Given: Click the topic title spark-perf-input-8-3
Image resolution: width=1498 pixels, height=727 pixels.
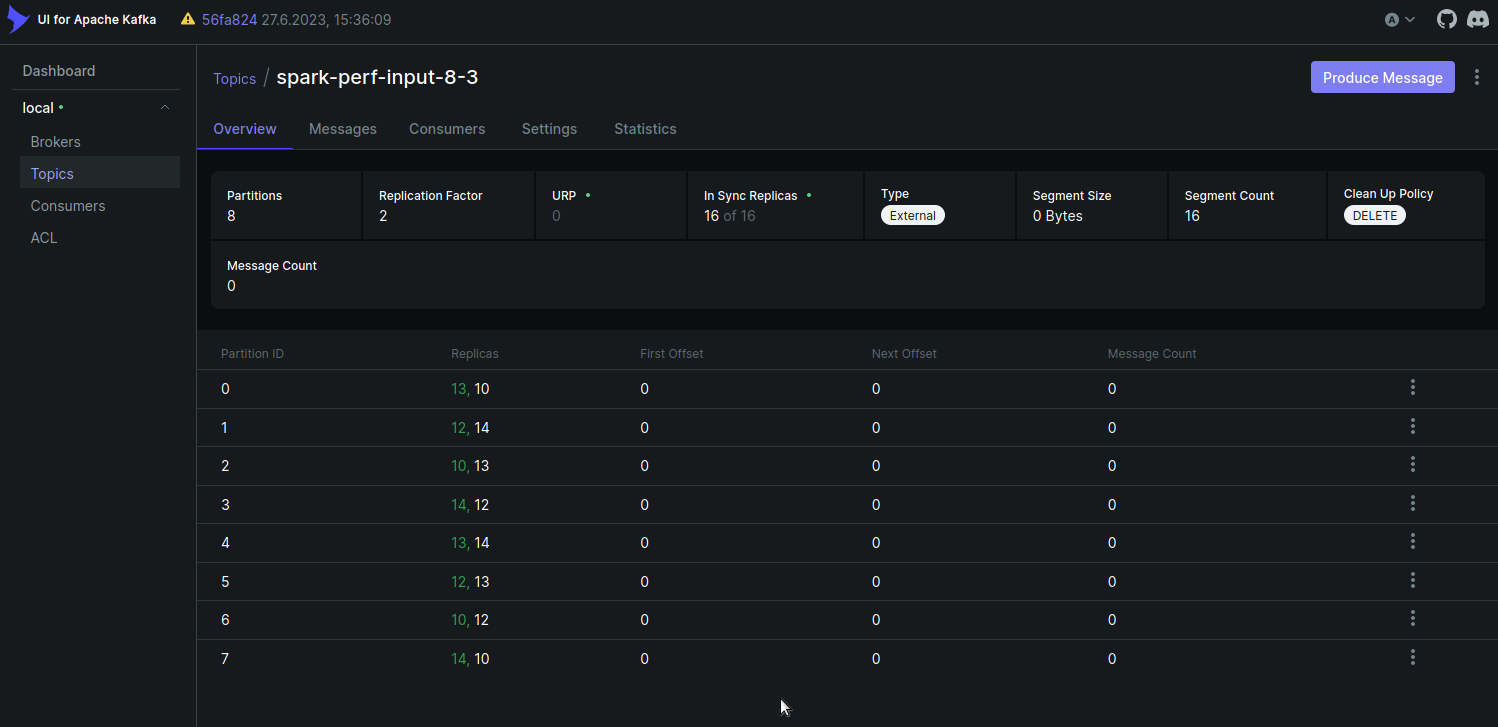Looking at the screenshot, I should coord(377,77).
